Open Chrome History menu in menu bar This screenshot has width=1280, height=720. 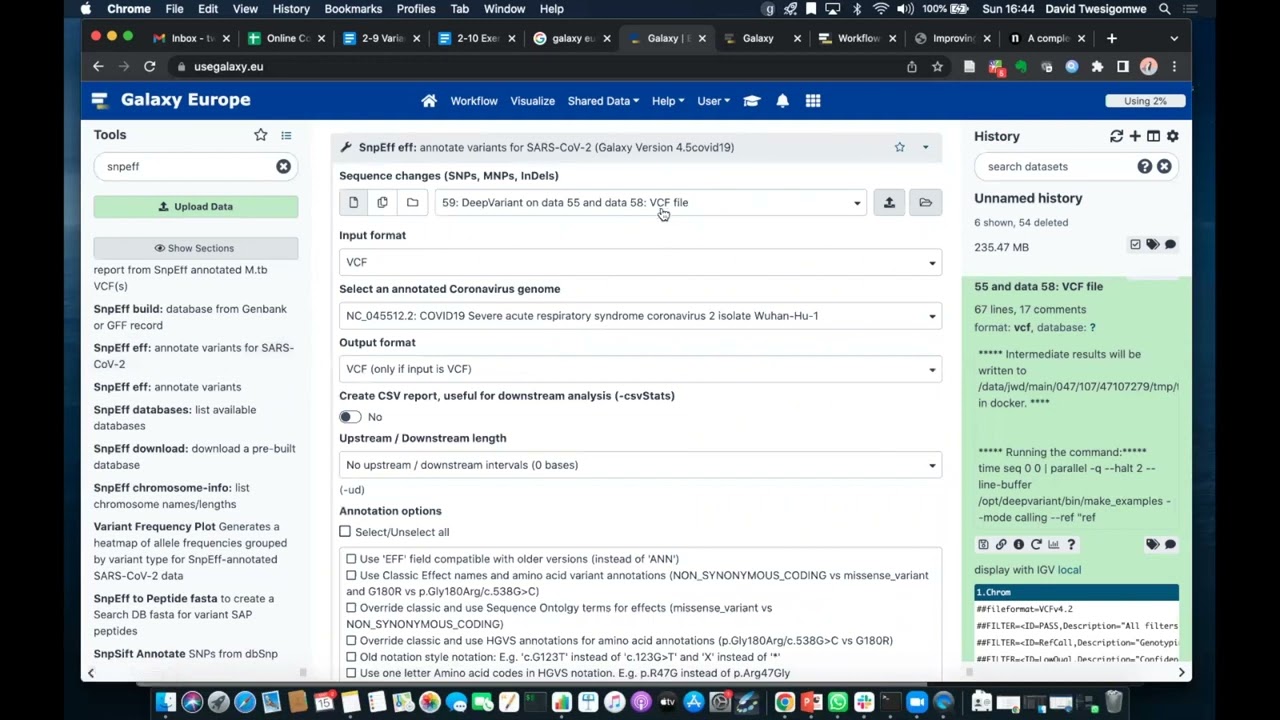pos(291,9)
